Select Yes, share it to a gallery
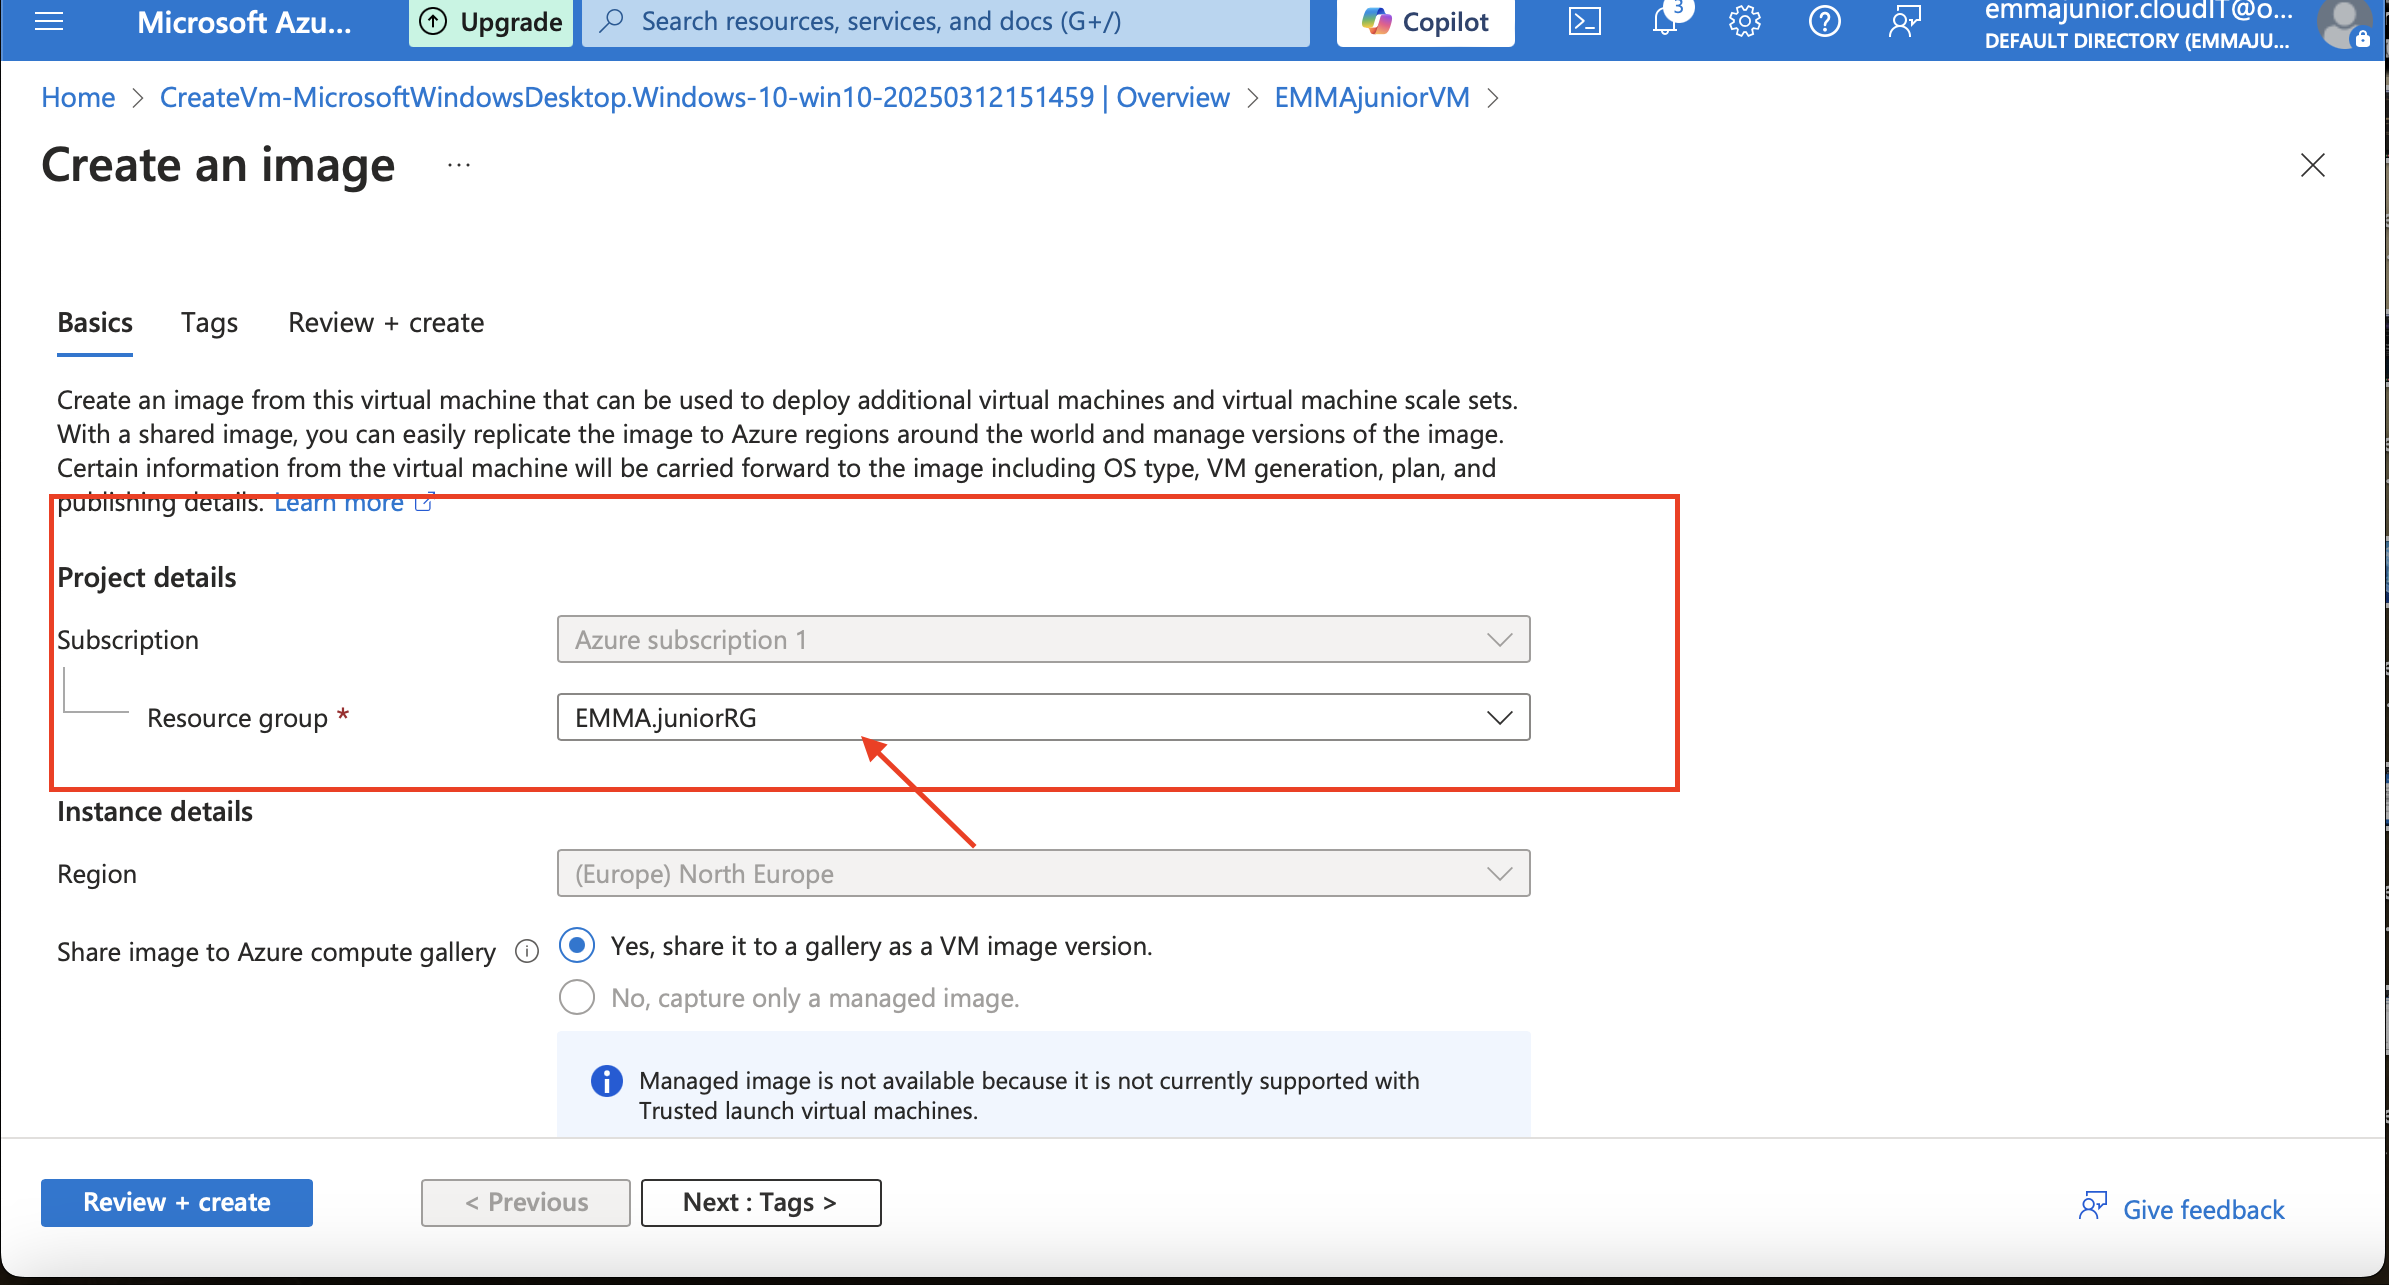This screenshot has height=1285, width=2389. [577, 946]
